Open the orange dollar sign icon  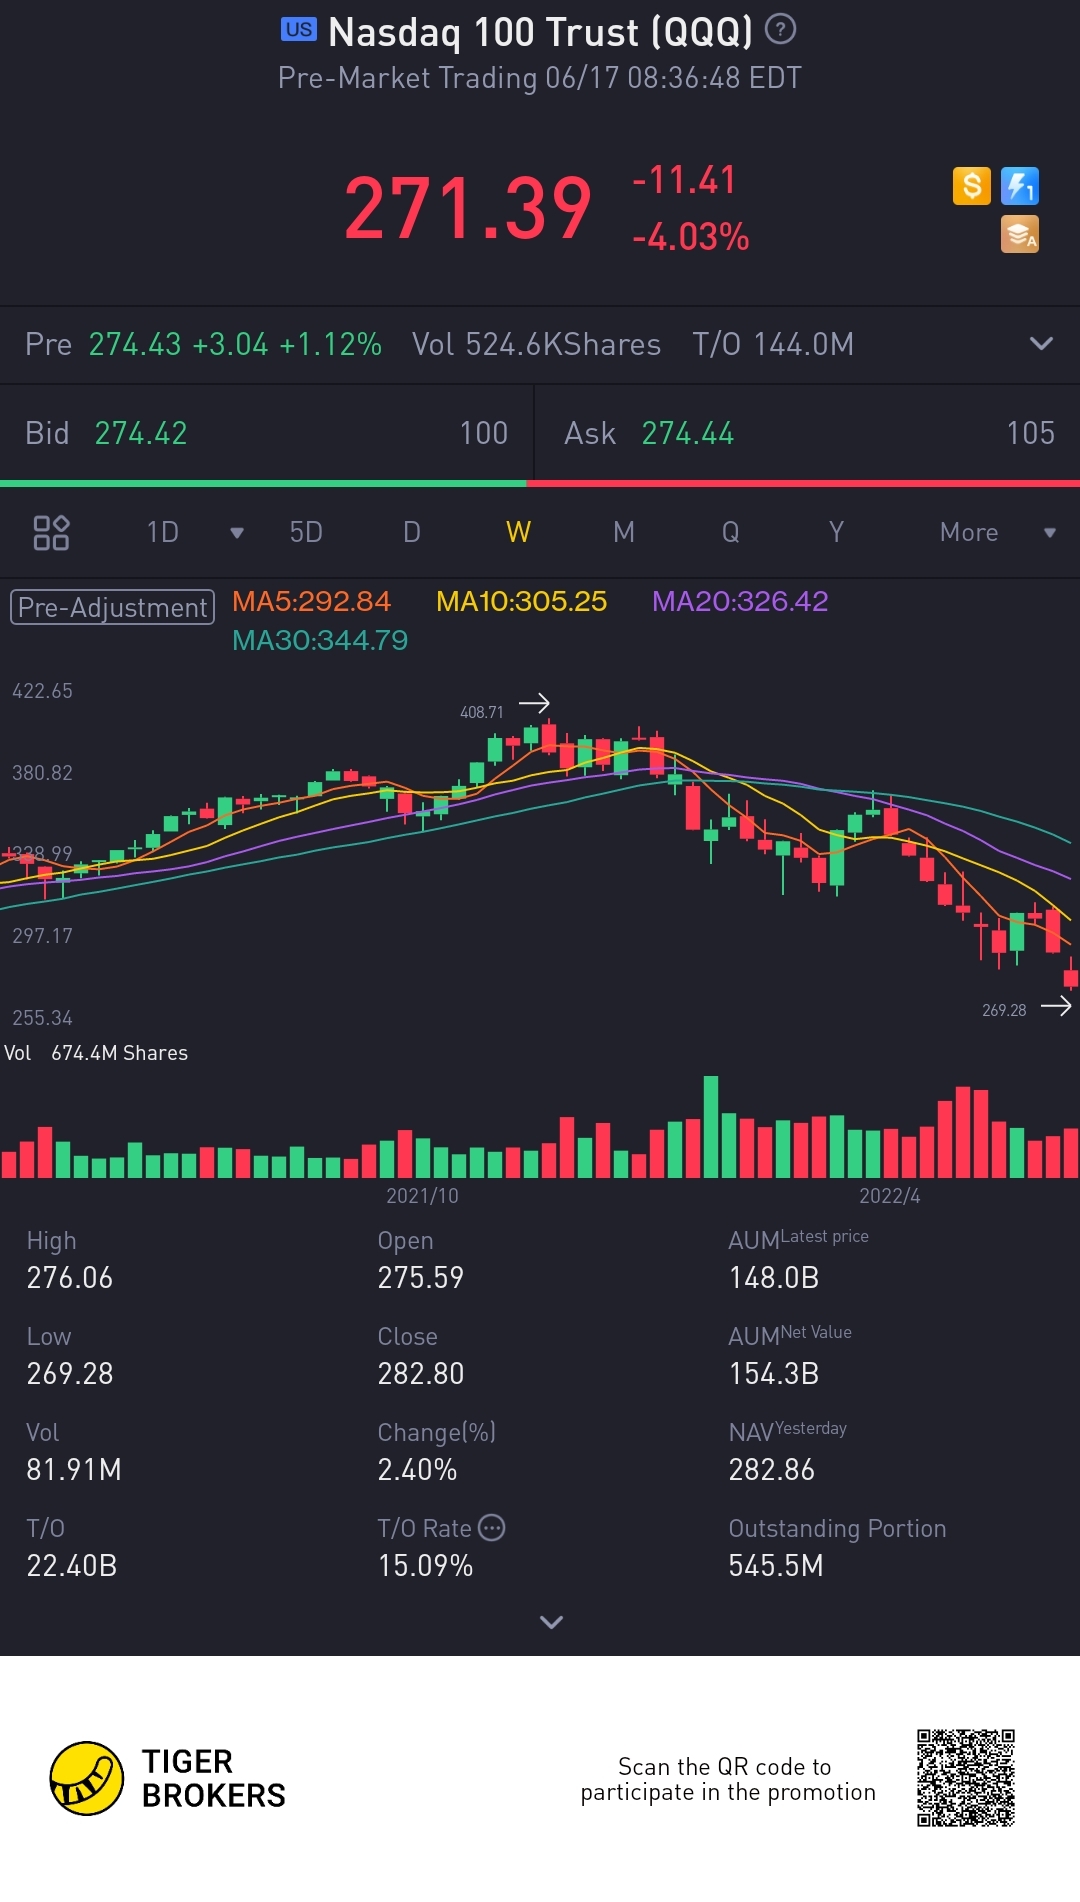point(971,186)
